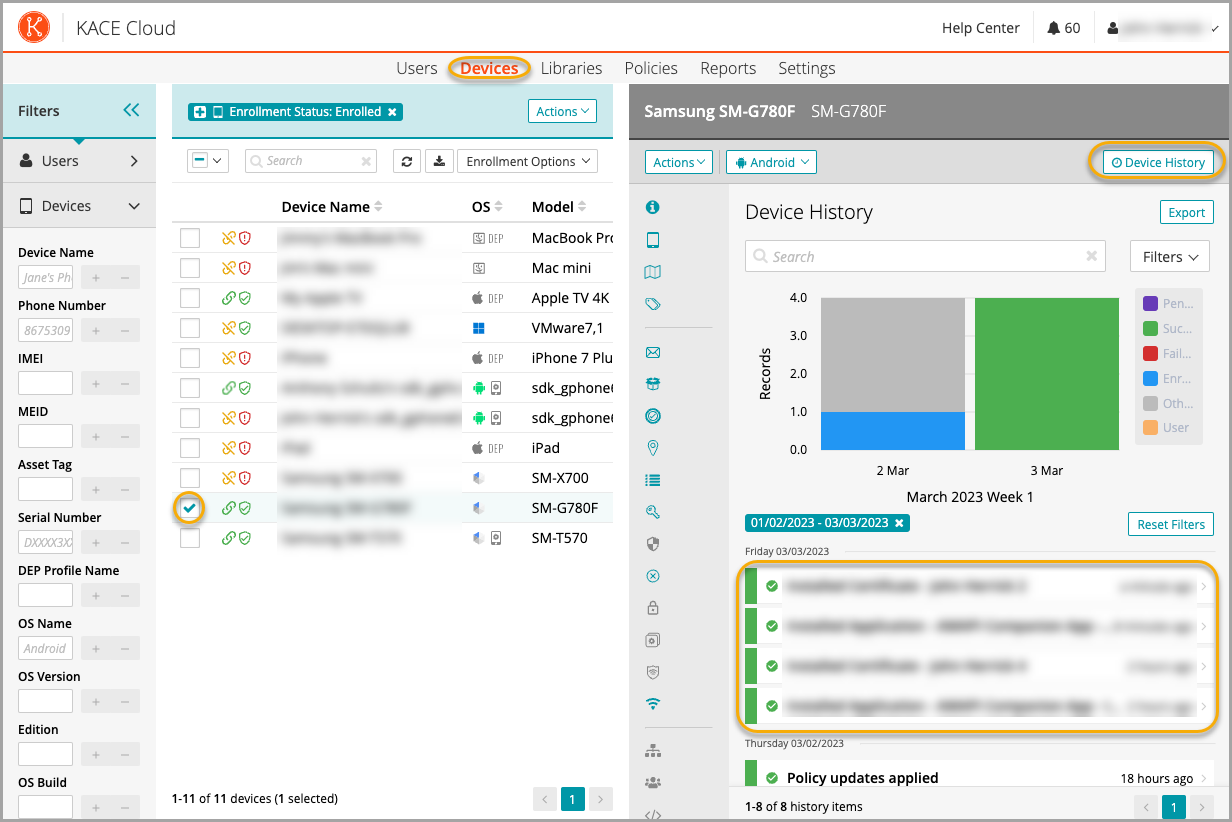Open the device info icon in sidebar
Screen dimensions: 1232x822
(653, 208)
